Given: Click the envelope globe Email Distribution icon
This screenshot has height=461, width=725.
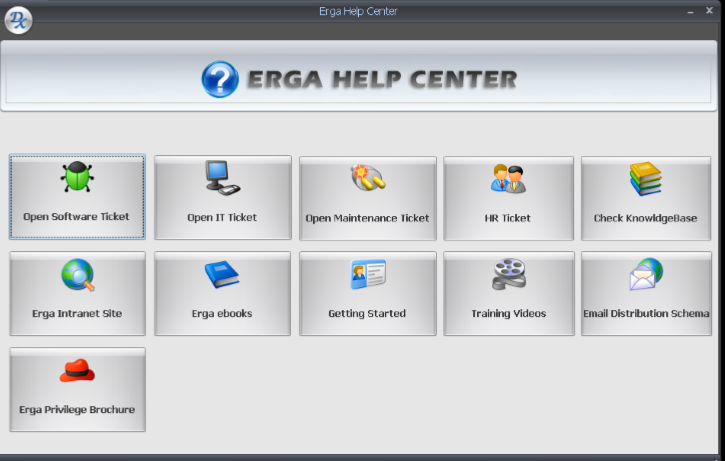Looking at the screenshot, I should click(645, 274).
